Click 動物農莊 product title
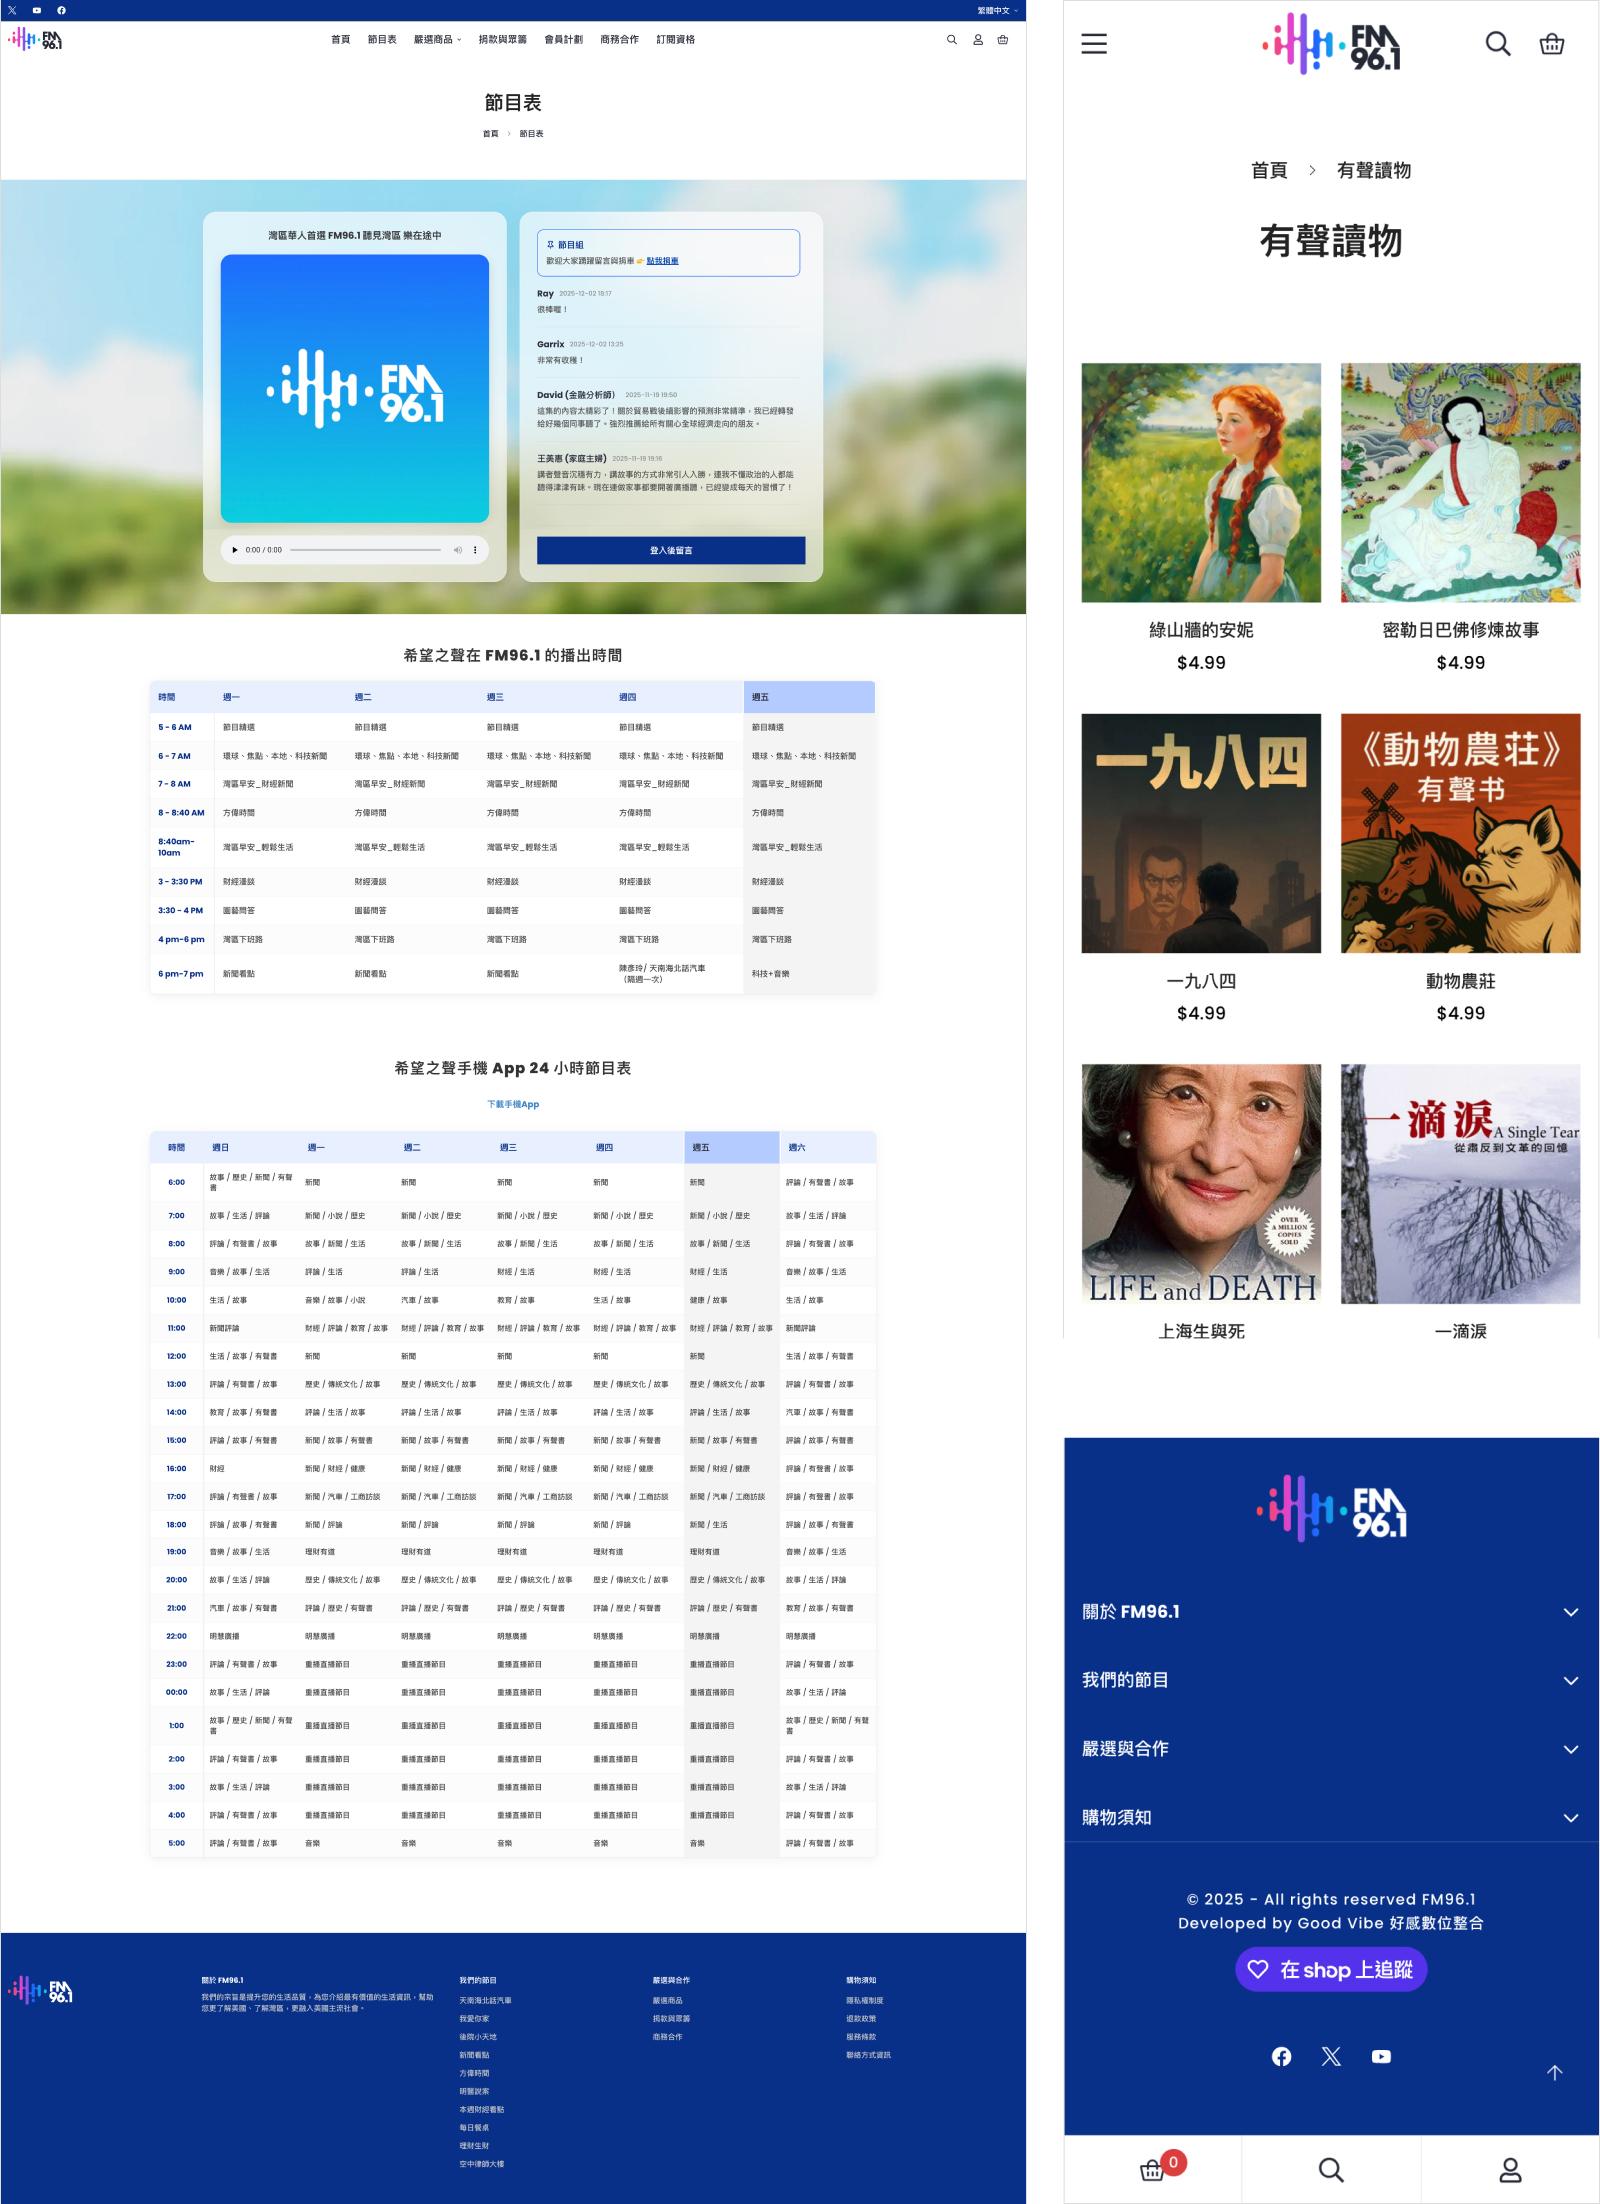Image resolution: width=1600 pixels, height=2204 pixels. [1461, 981]
